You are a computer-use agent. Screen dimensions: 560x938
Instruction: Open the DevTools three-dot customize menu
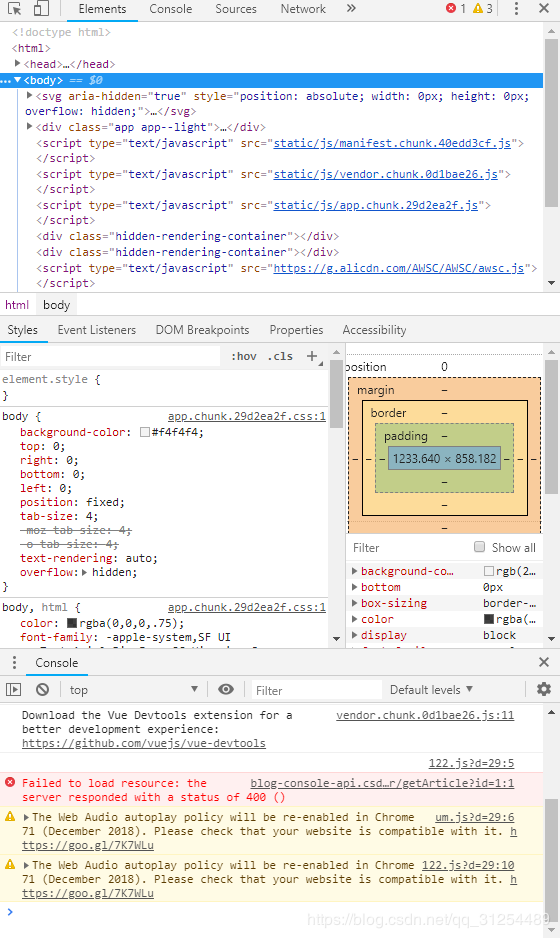point(516,8)
